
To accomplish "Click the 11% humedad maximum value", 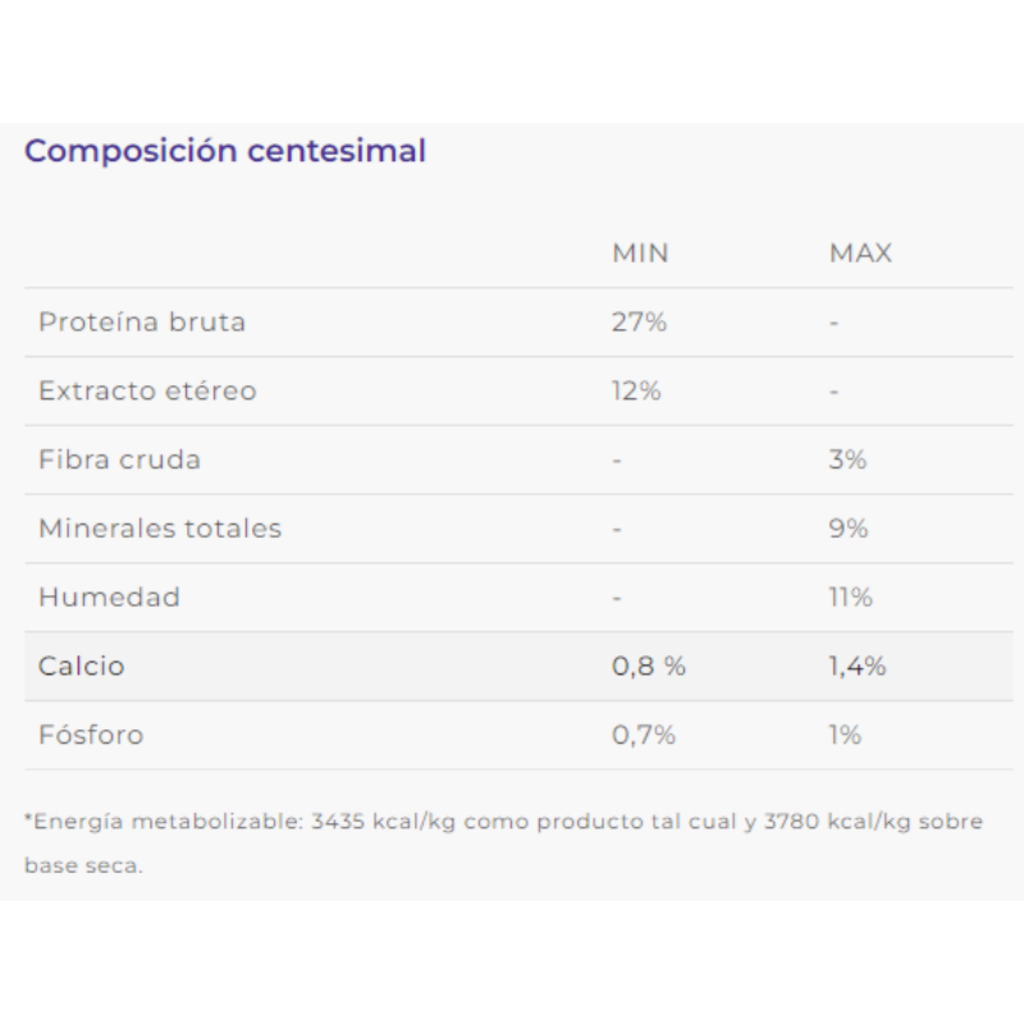I will 850,597.
